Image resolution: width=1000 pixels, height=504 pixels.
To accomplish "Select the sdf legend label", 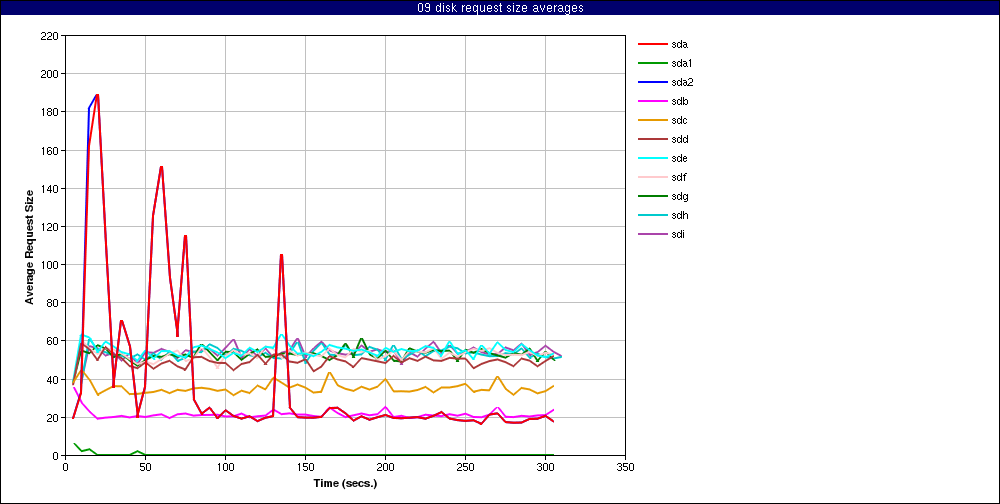I will point(679,177).
